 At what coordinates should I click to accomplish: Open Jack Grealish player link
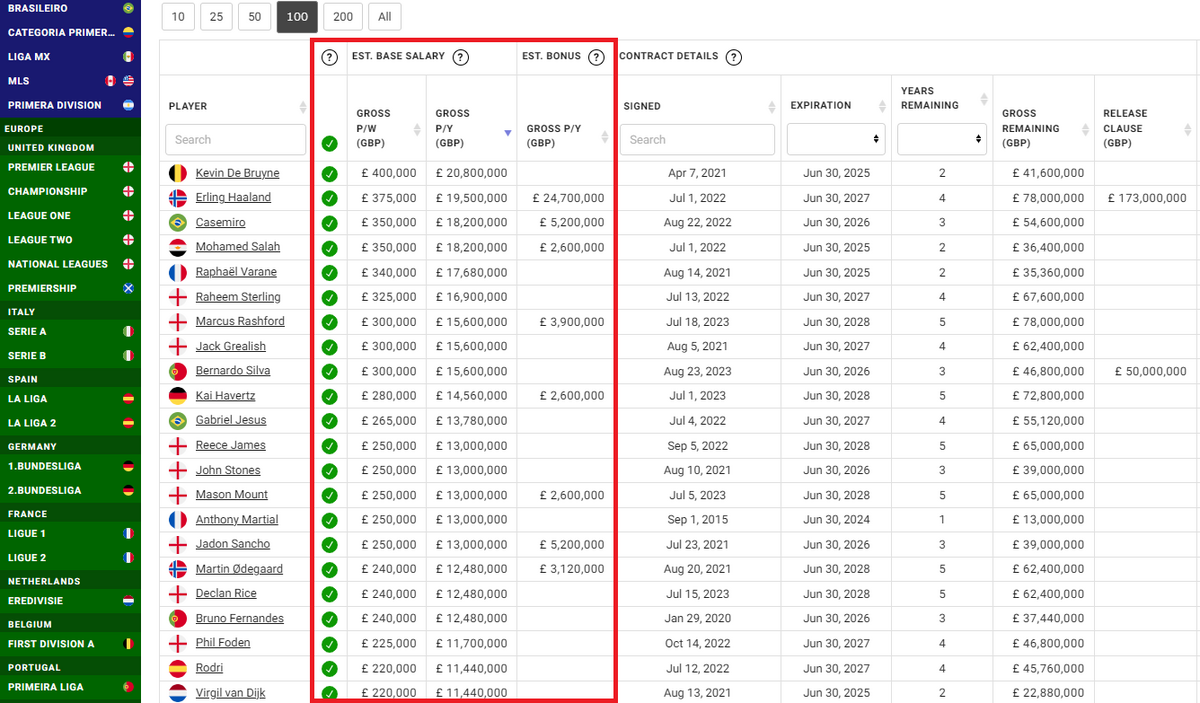231,346
